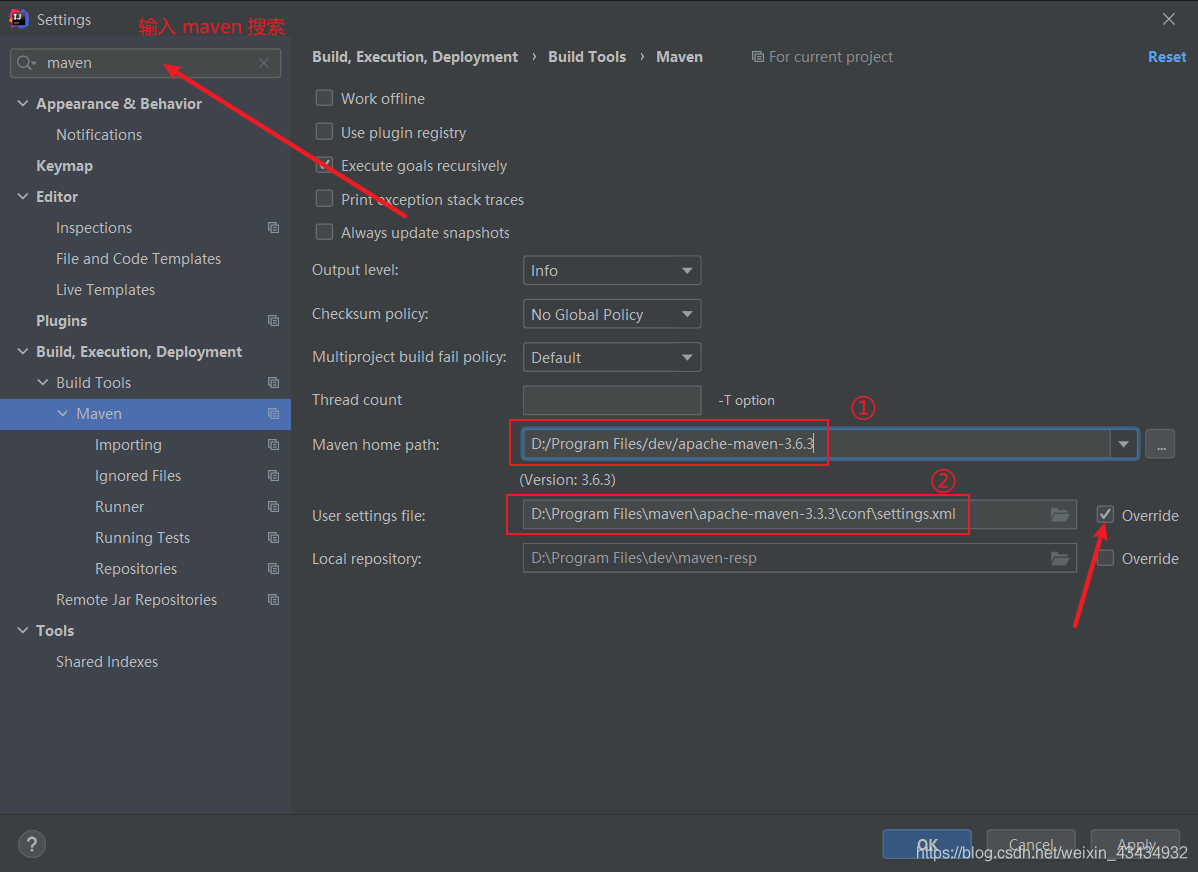Click the Cancel button
This screenshot has width=1198, height=872.
click(1031, 844)
